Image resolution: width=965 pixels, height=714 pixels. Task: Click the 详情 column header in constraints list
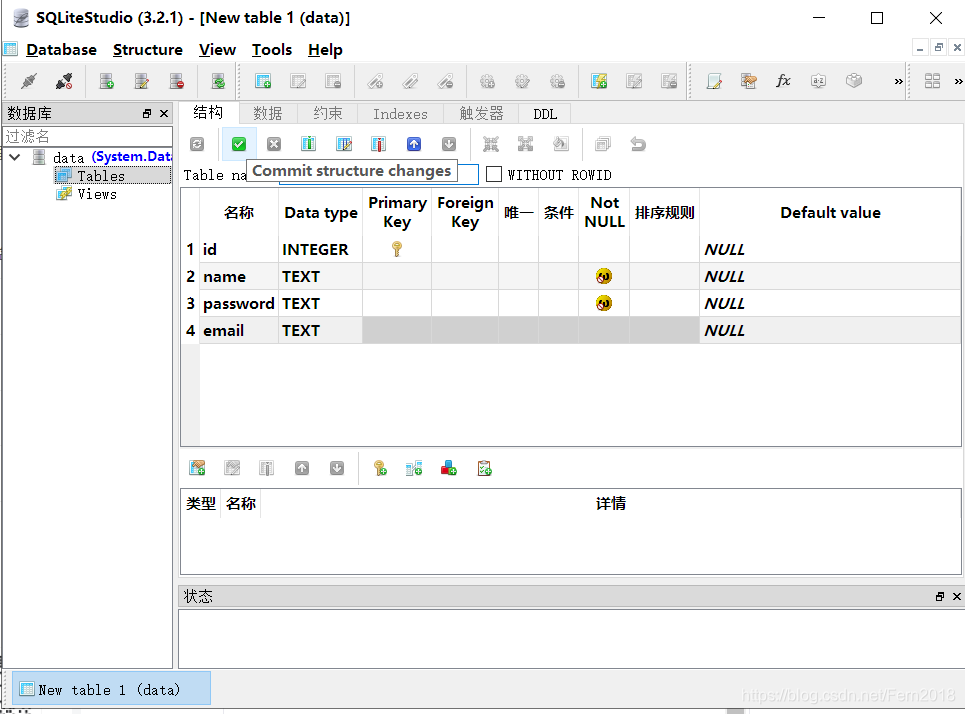pyautogui.click(x=611, y=503)
